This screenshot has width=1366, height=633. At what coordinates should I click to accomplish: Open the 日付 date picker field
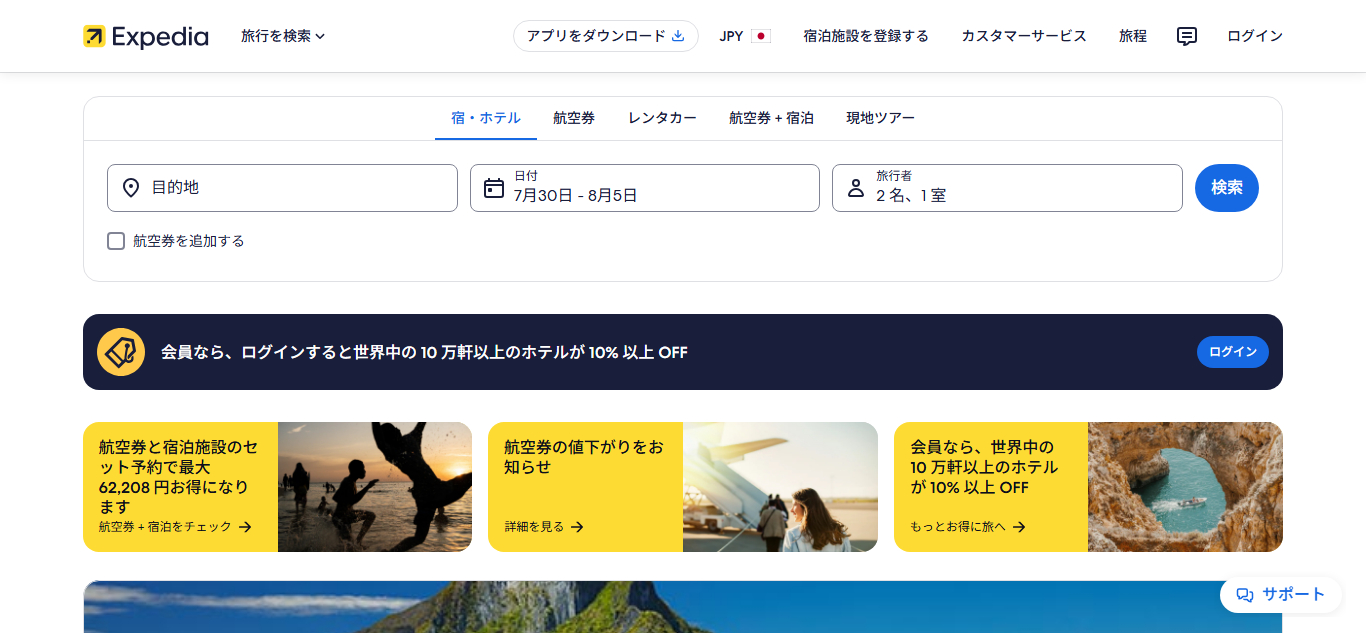pos(645,188)
